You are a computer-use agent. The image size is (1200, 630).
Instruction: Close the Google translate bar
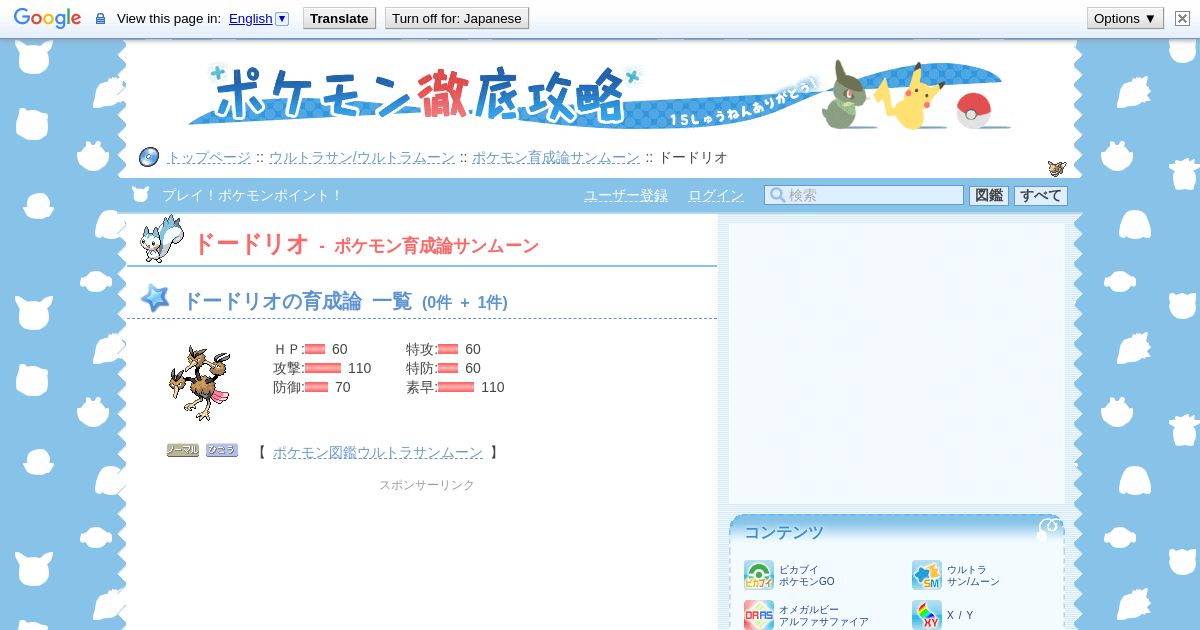pos(1182,18)
